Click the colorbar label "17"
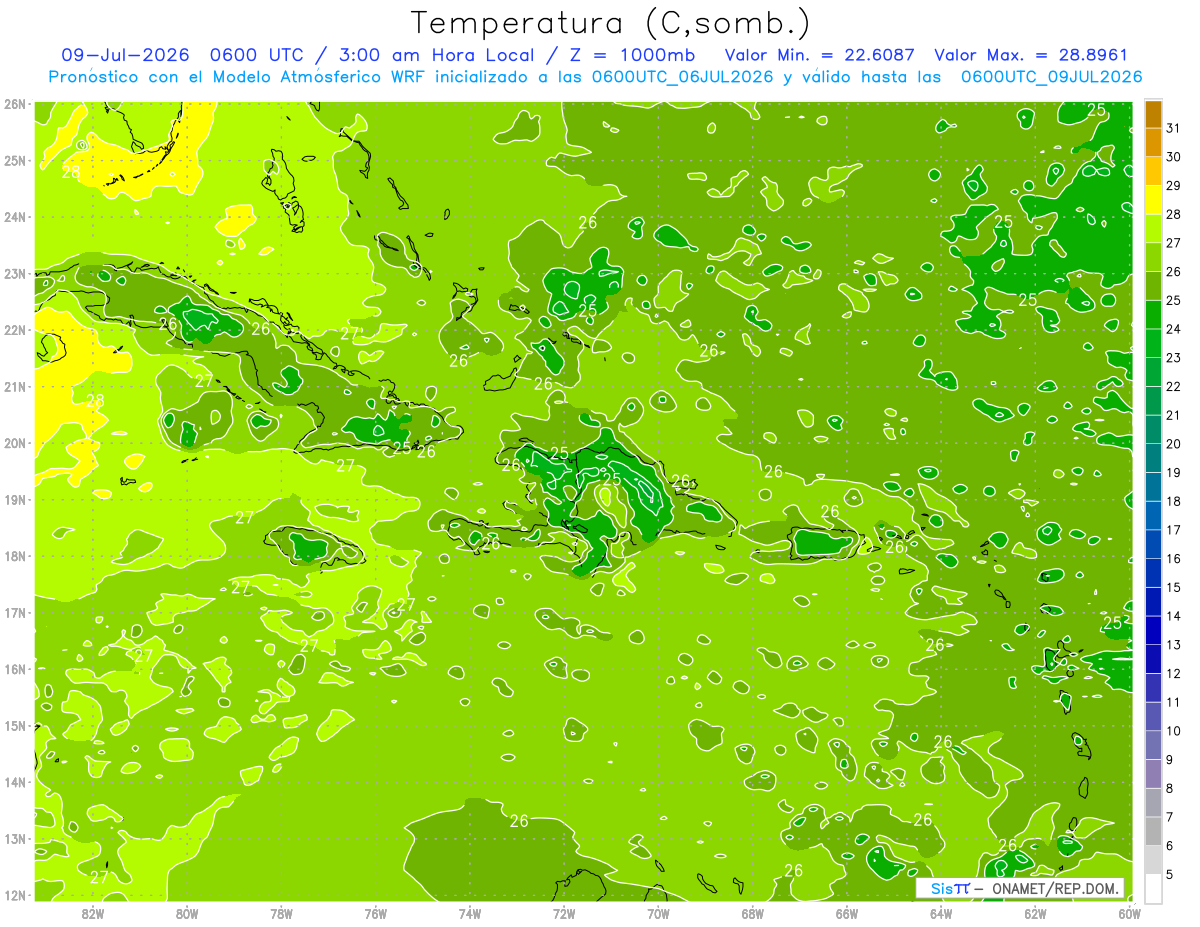 click(1174, 530)
